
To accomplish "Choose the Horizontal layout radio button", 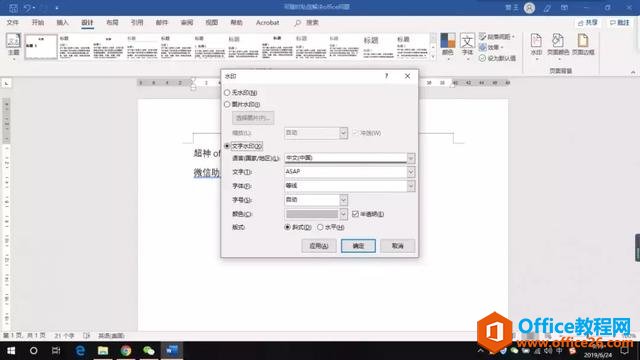I will (x=320, y=227).
